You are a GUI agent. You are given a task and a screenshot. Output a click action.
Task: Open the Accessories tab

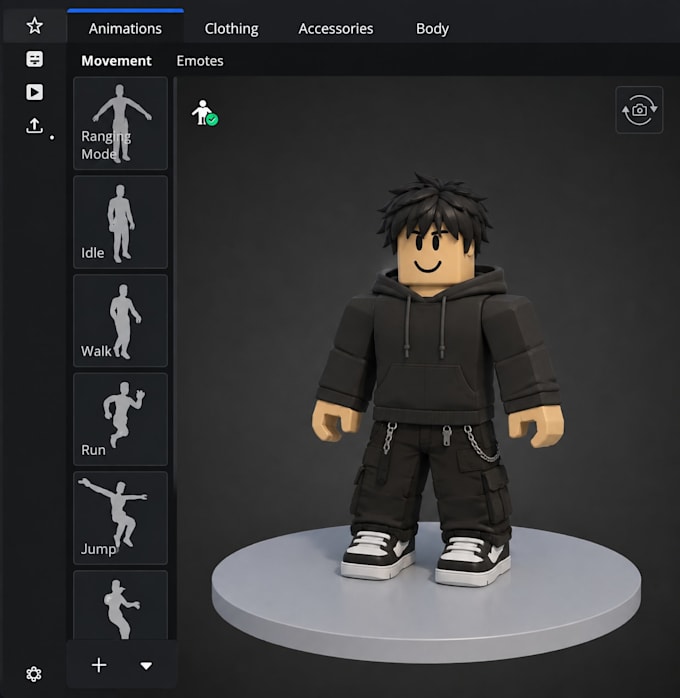[336, 28]
